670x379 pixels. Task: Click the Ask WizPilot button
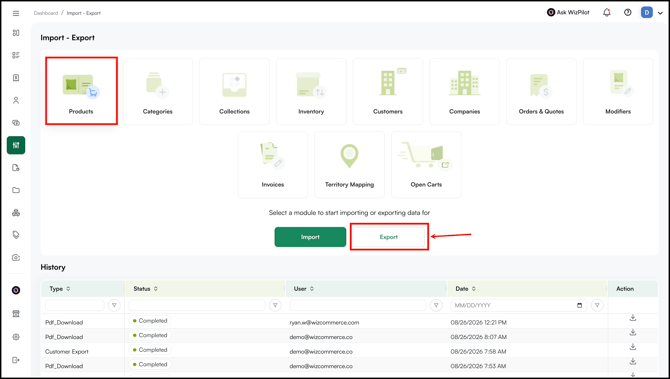568,12
